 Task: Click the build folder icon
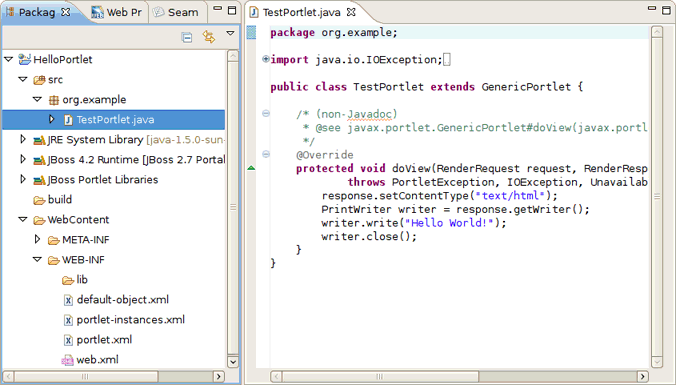[x=39, y=200]
